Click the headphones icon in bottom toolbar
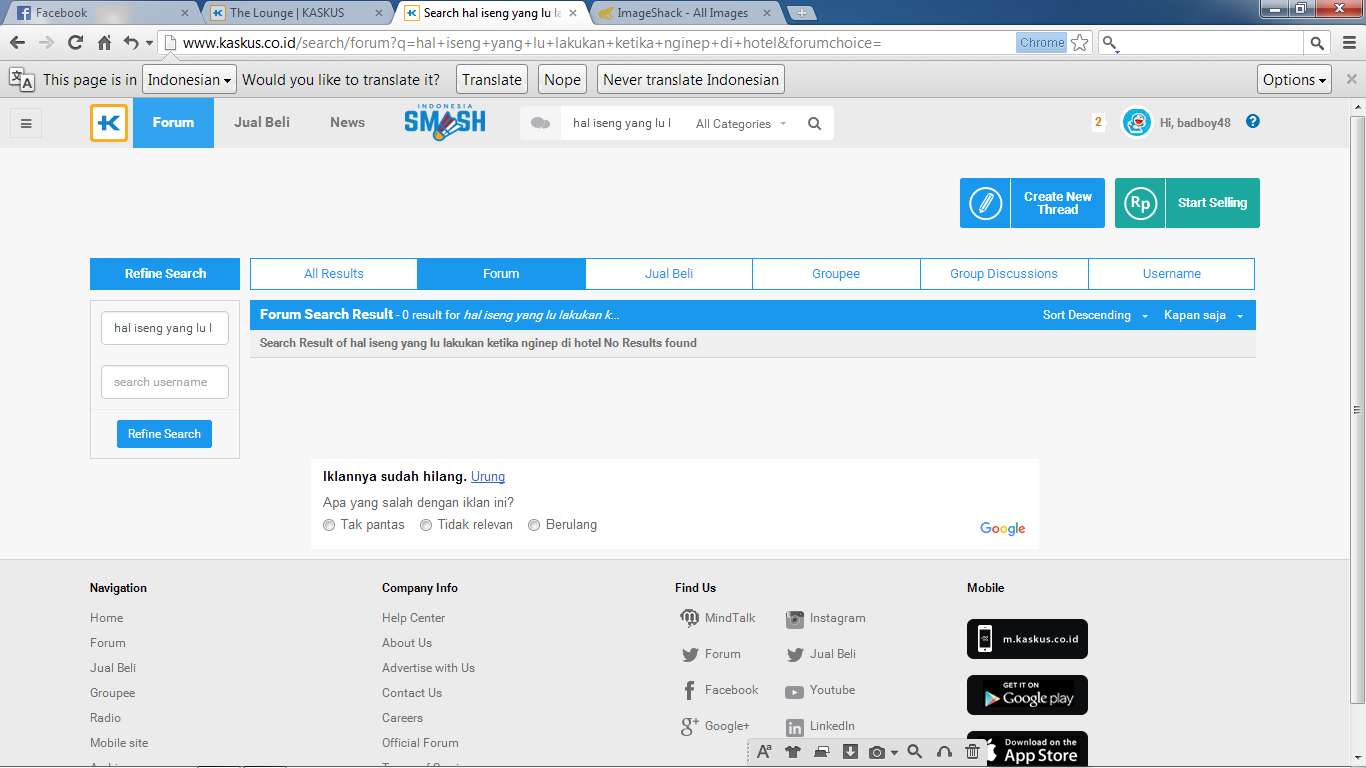Image resolution: width=1366 pixels, height=768 pixels. [944, 752]
